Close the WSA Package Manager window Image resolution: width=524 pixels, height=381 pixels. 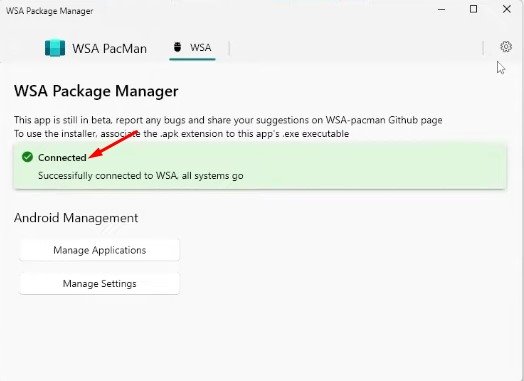(507, 9)
